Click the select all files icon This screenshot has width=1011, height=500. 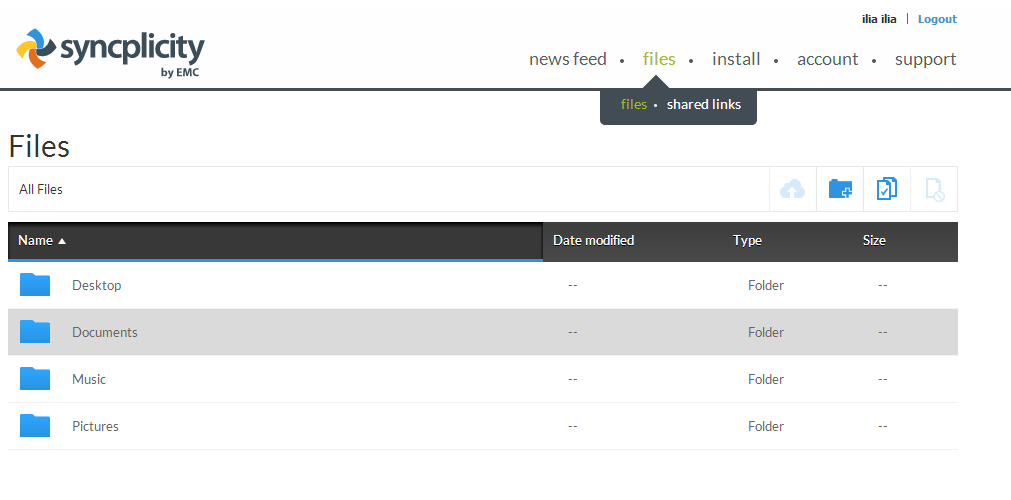(887, 189)
